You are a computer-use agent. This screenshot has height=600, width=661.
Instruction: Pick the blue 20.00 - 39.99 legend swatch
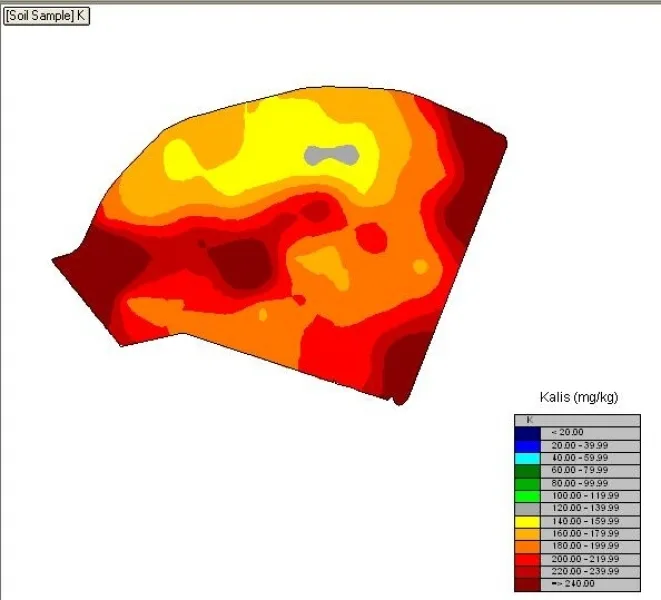527,446
